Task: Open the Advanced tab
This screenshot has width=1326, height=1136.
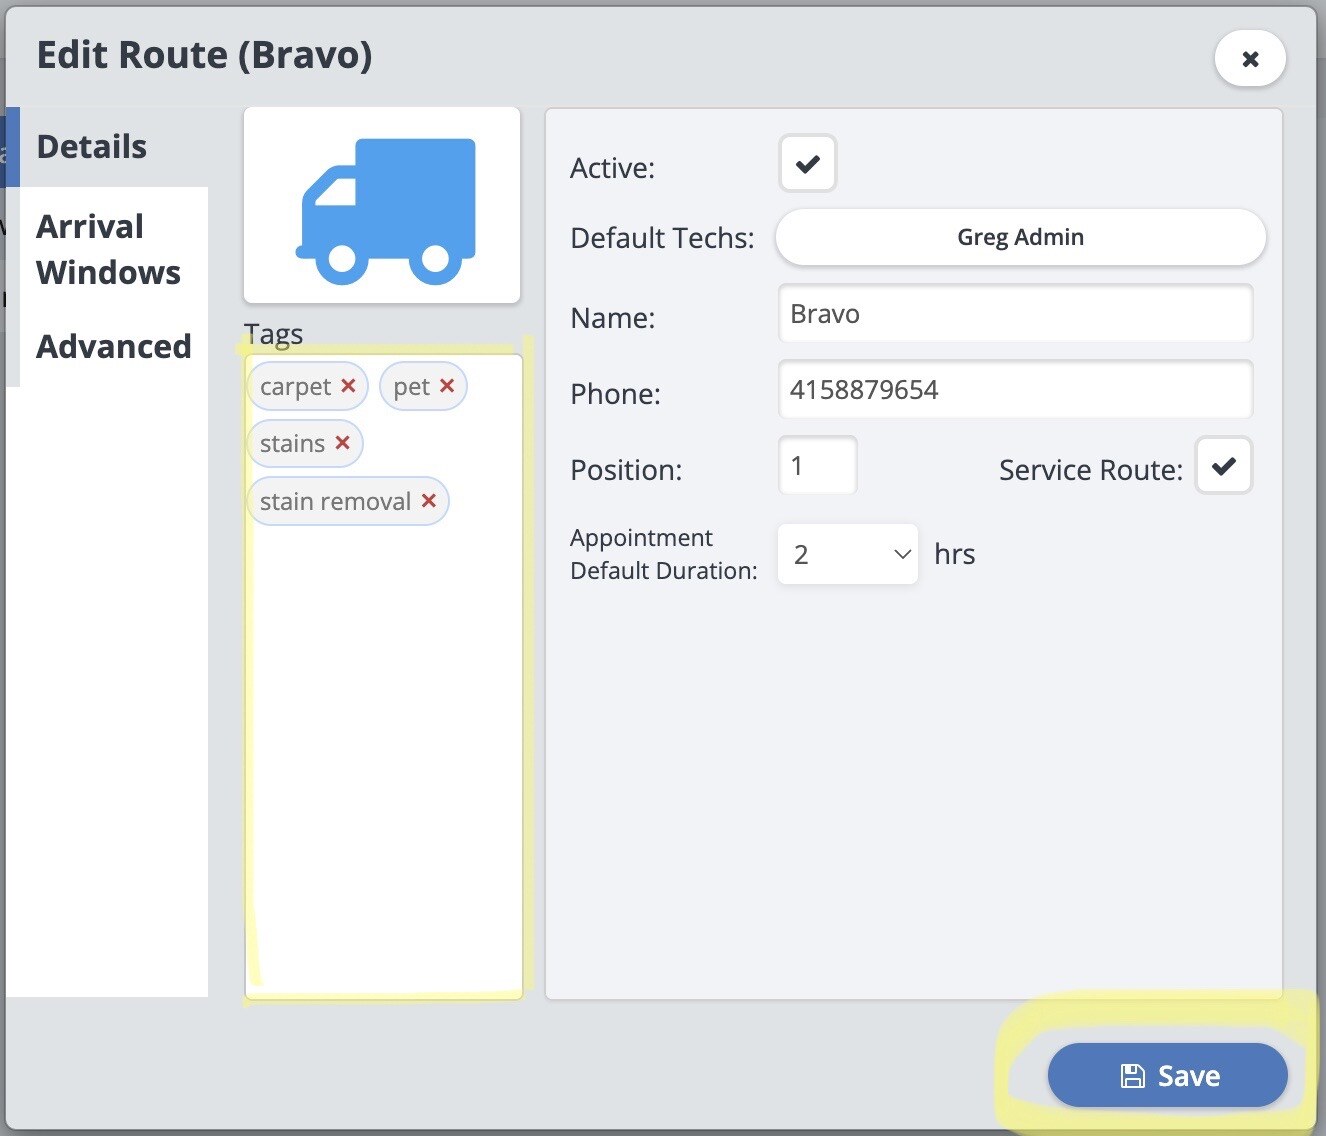Action: click(x=113, y=347)
